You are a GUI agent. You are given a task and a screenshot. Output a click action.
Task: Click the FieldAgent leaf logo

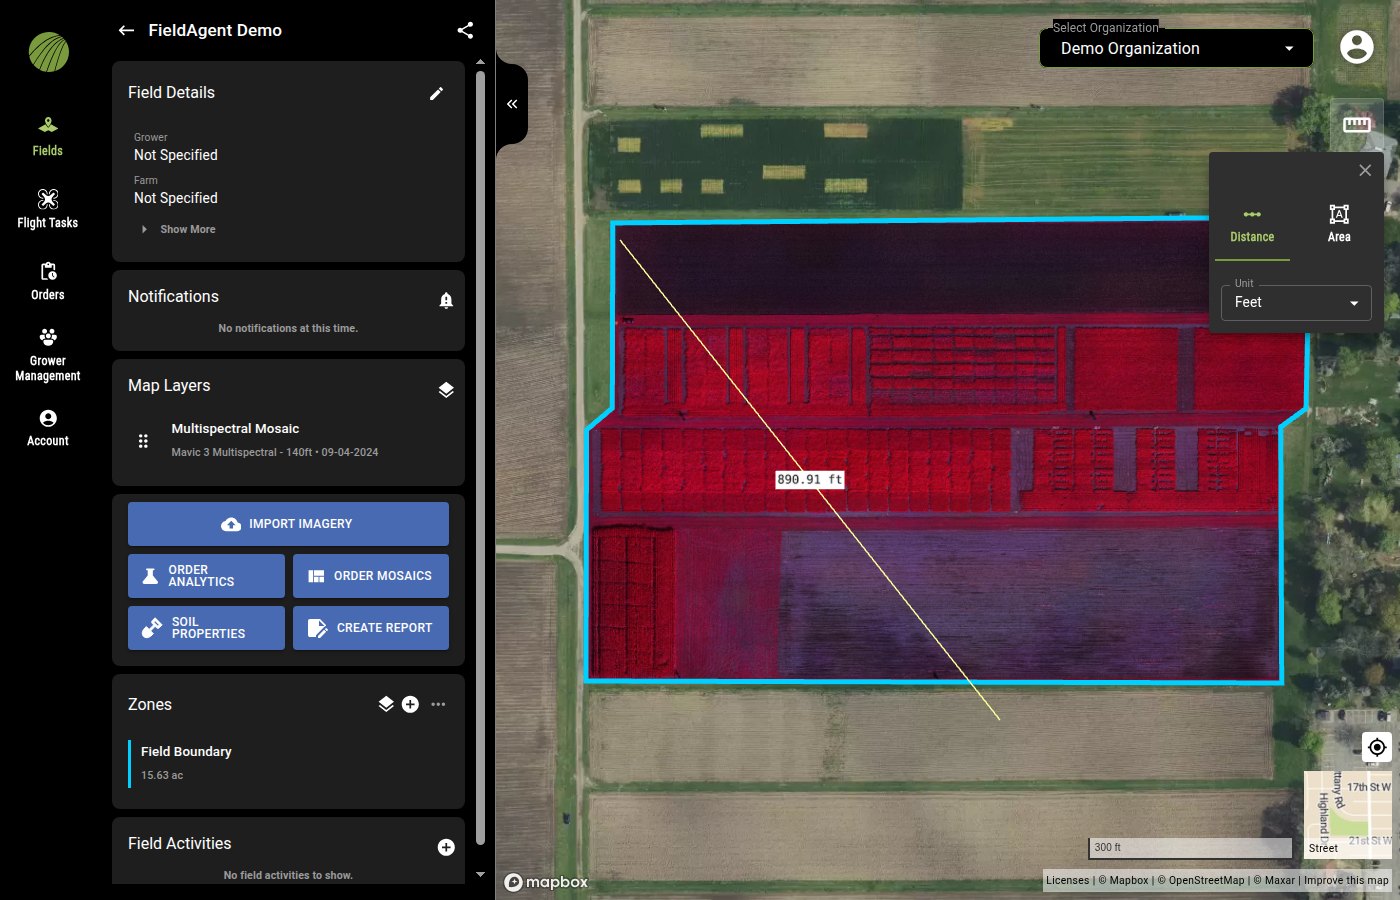point(48,52)
